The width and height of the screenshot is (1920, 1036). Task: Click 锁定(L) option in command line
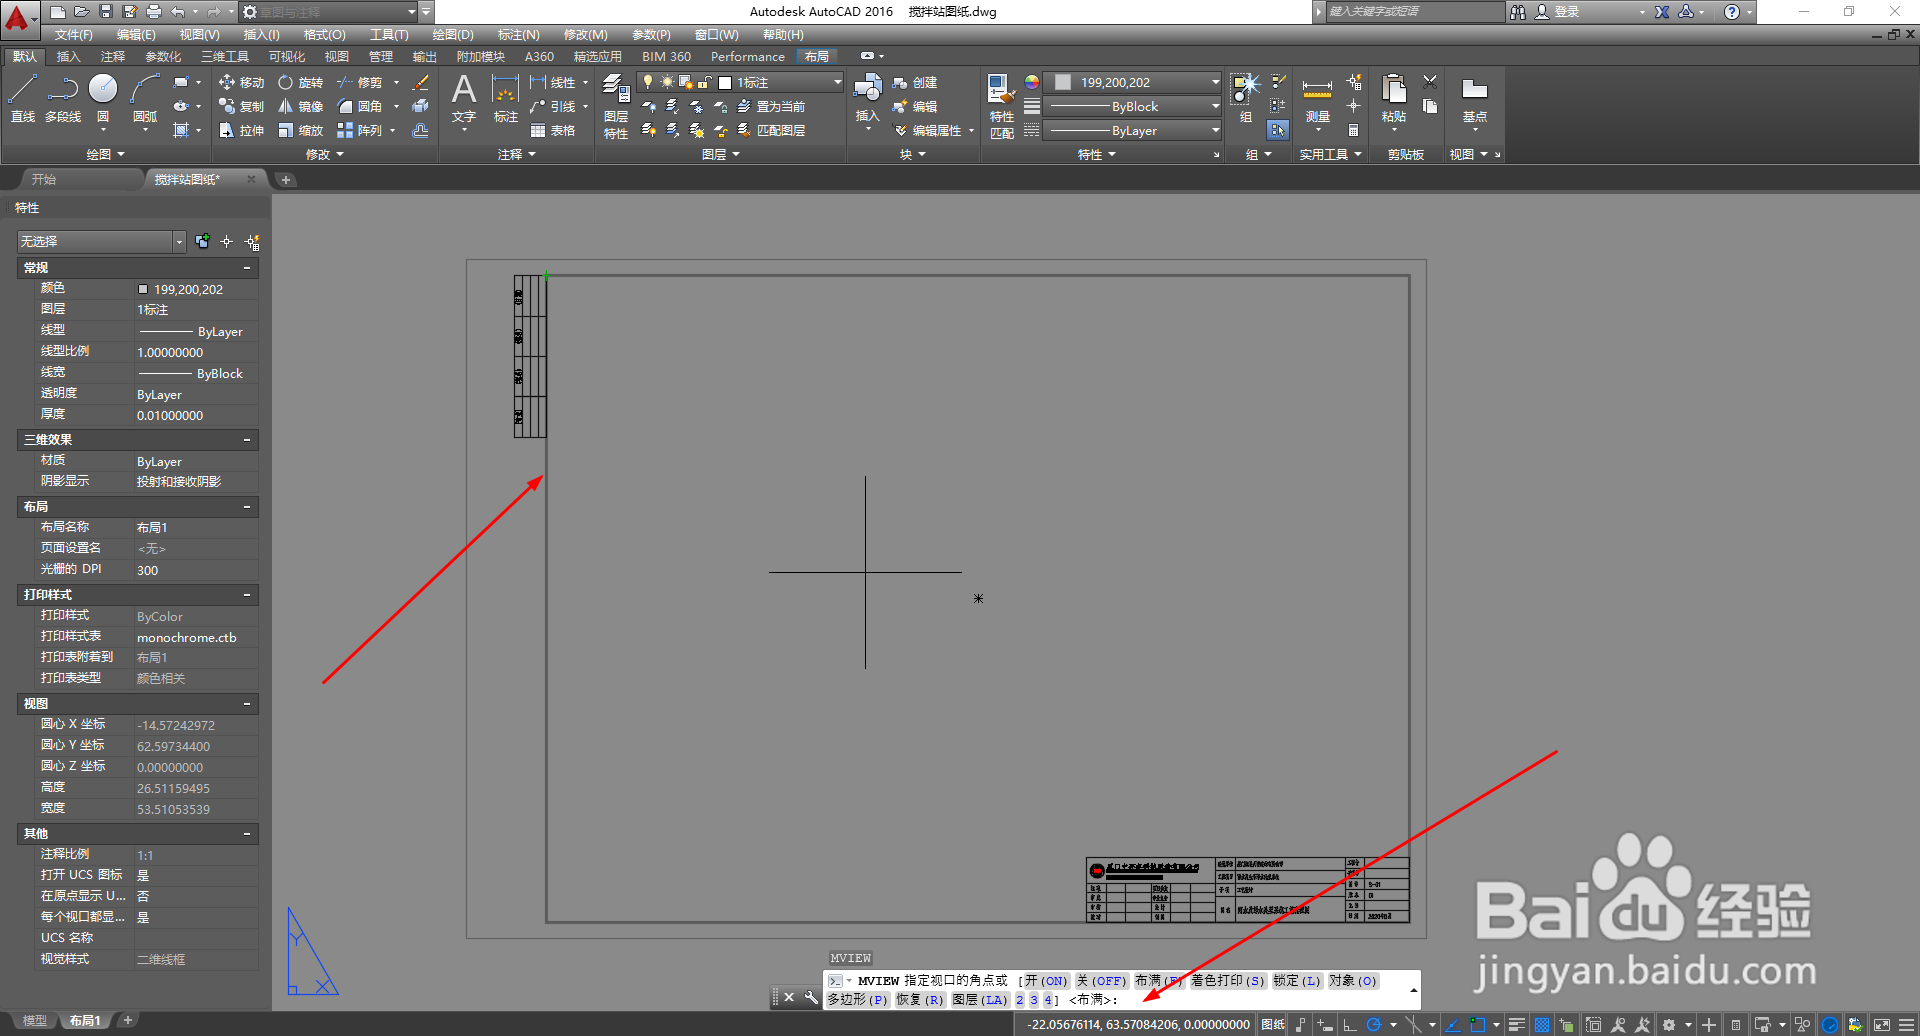click(1297, 981)
